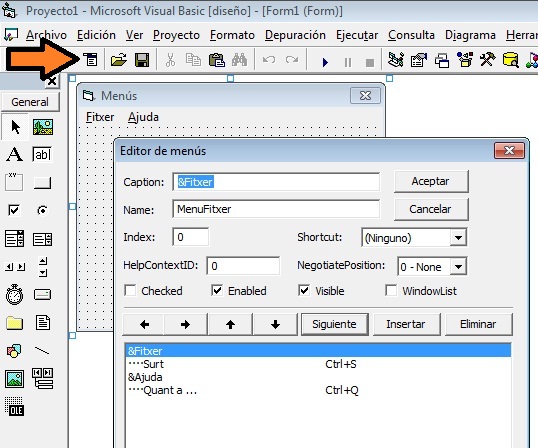This screenshot has height=448, width=538.
Task: Click the Cancelar button
Action: coord(431,209)
